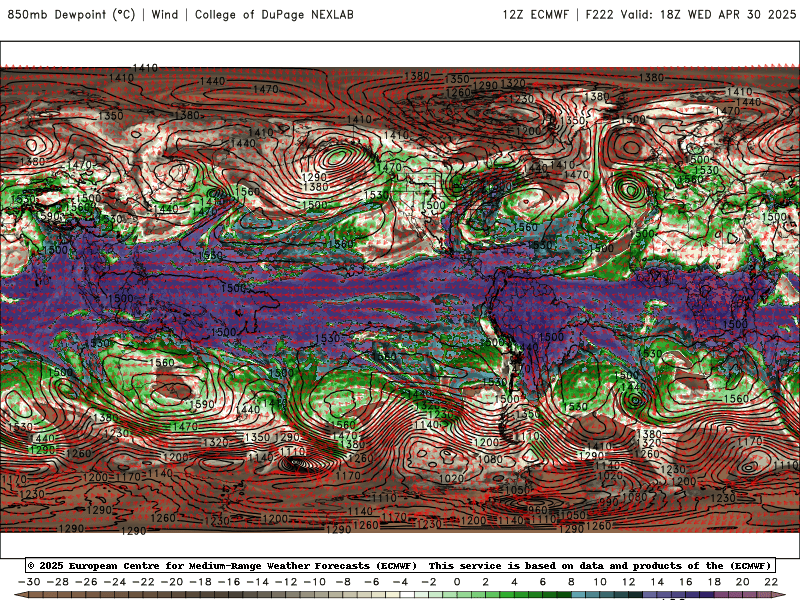
Task: Click the 2 legend value
Action: [486, 582]
